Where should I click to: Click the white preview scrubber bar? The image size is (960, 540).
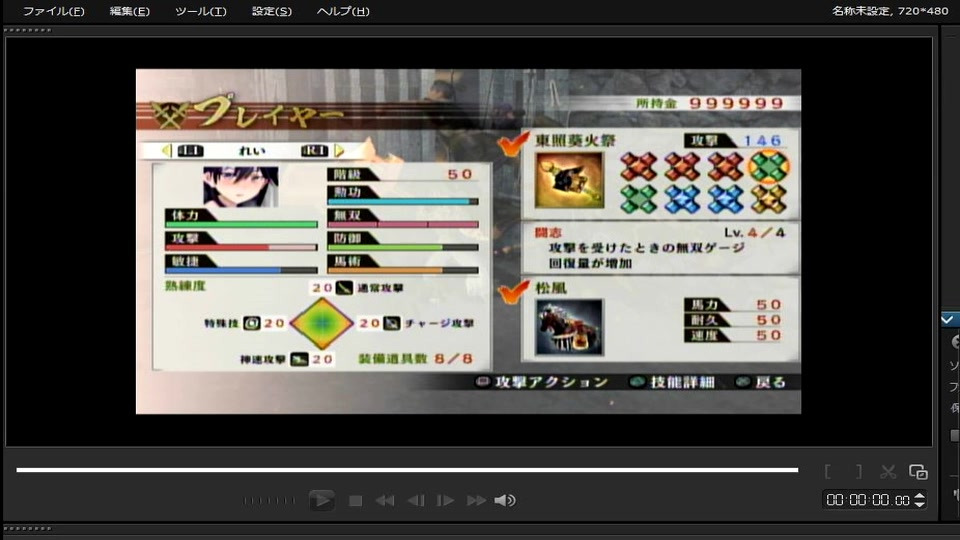pos(407,470)
